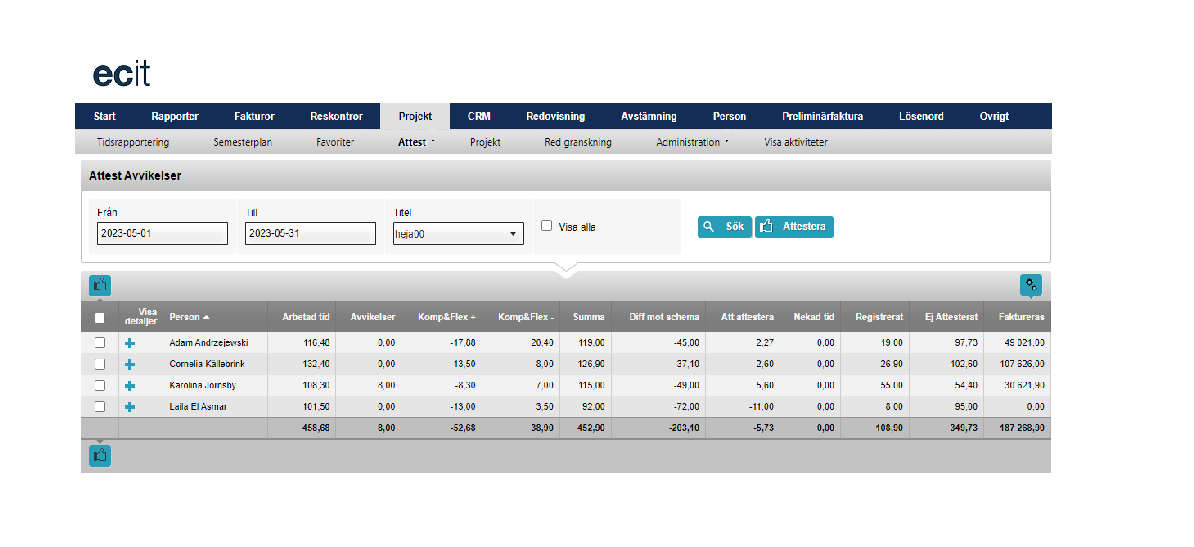Click the Nekad tid column header
This screenshot has height=547, width=1194.
click(x=814, y=317)
